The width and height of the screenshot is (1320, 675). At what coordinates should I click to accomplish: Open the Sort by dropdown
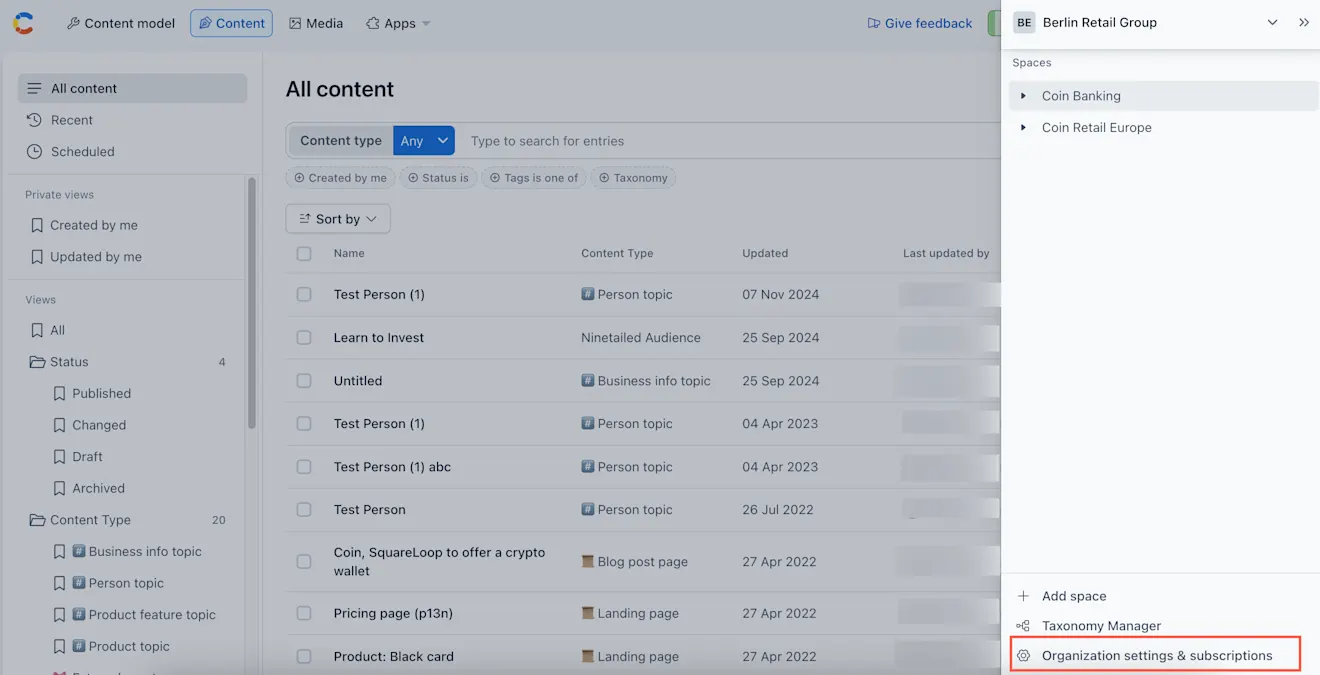(x=338, y=219)
